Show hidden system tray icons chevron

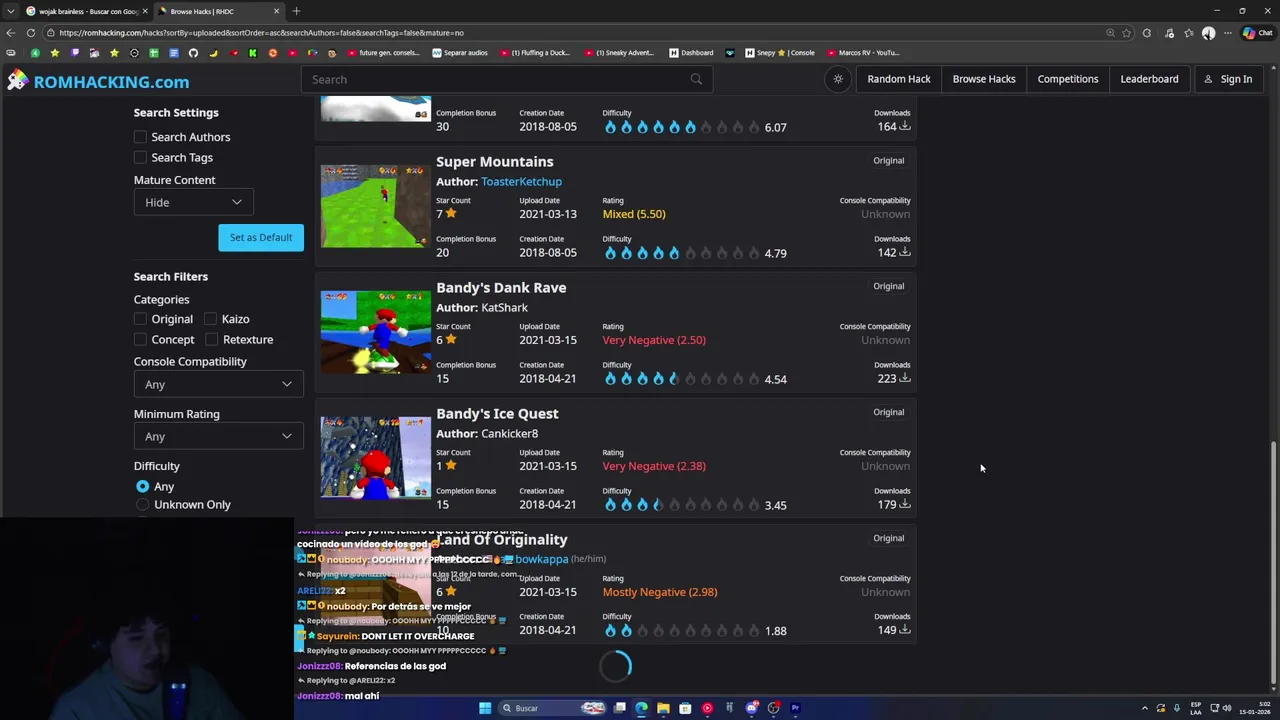(x=1145, y=708)
